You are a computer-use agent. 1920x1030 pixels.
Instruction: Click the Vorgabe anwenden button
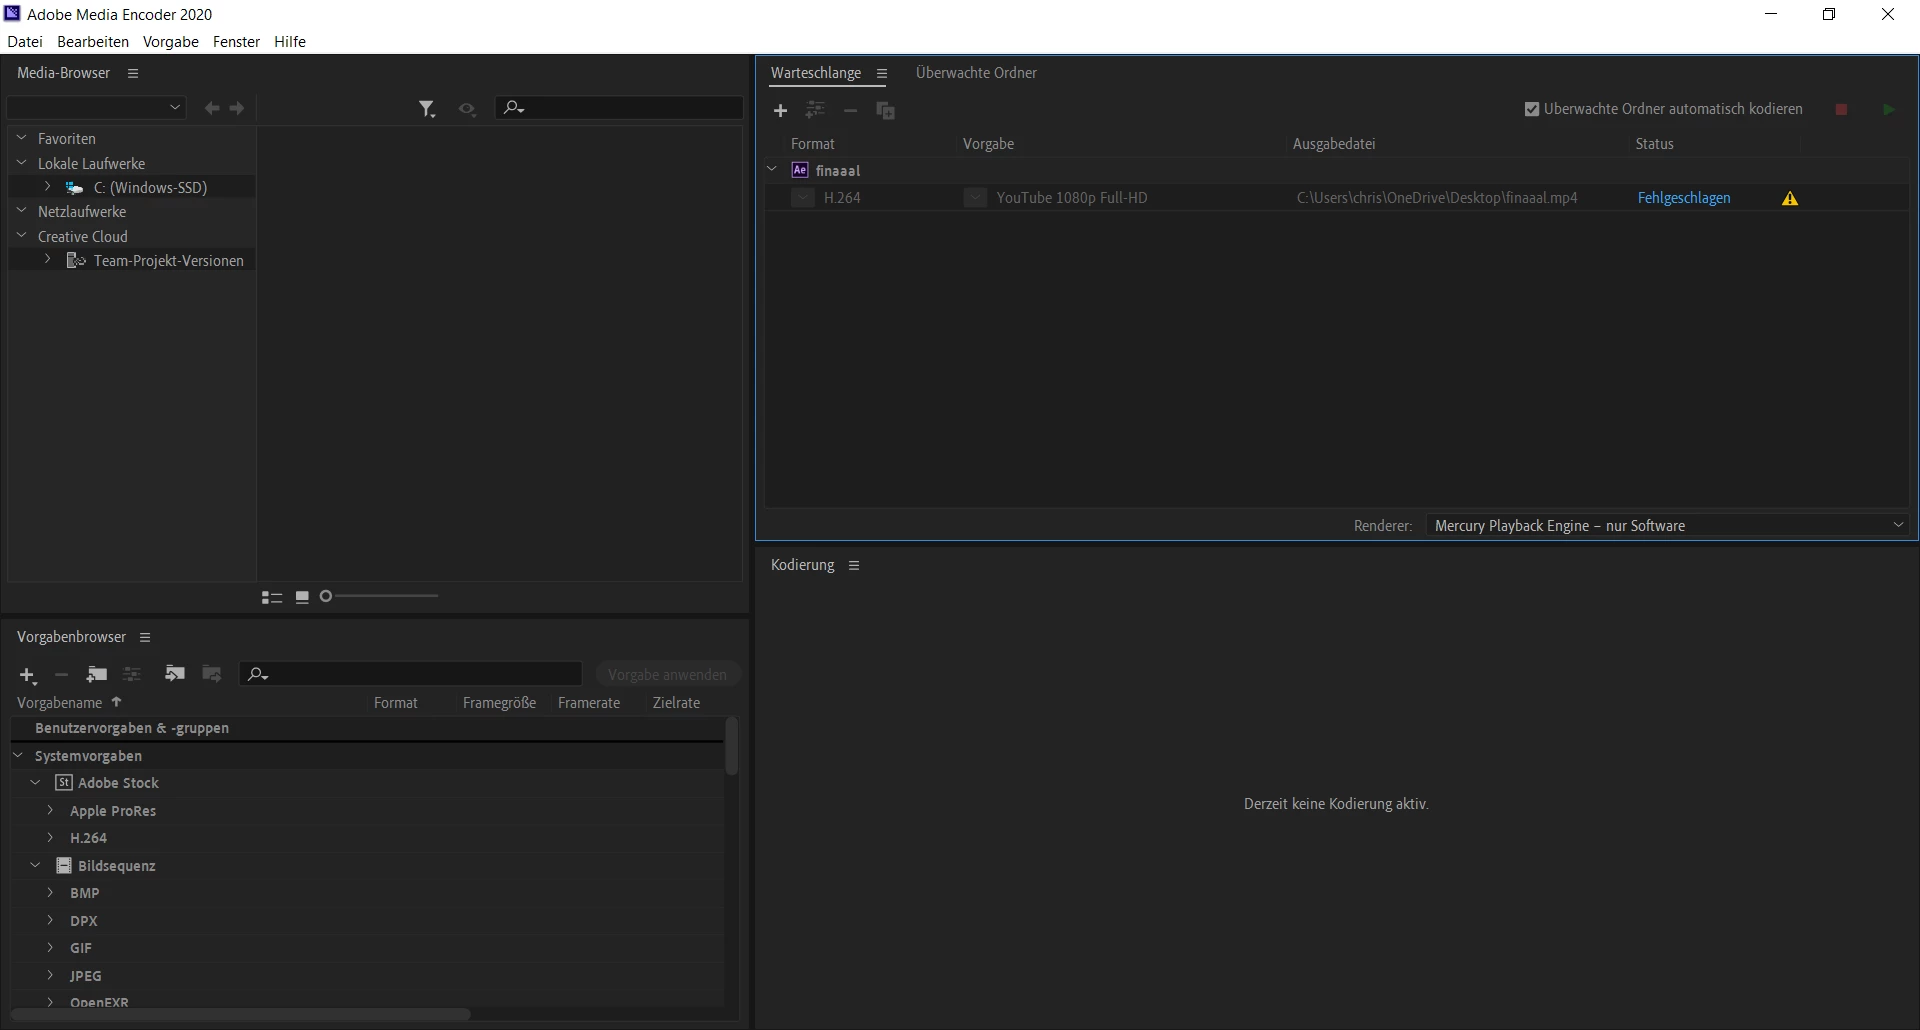[x=668, y=674]
